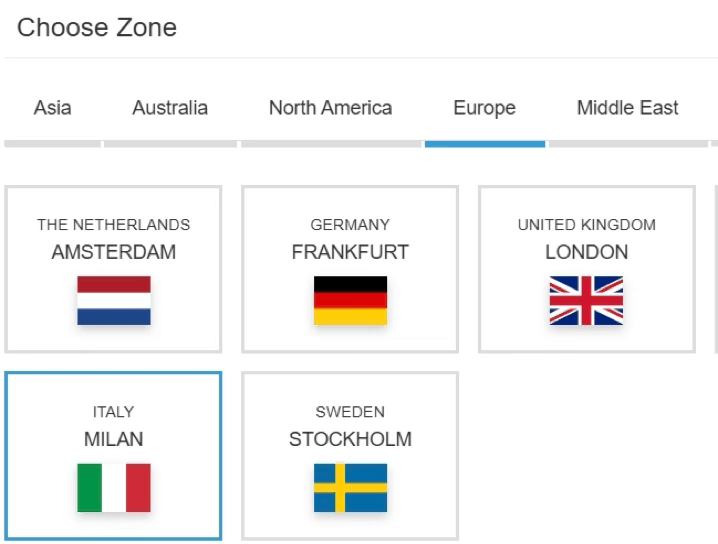Switch to the Asia tab
Screen dimensions: 718x544
[x=53, y=108]
